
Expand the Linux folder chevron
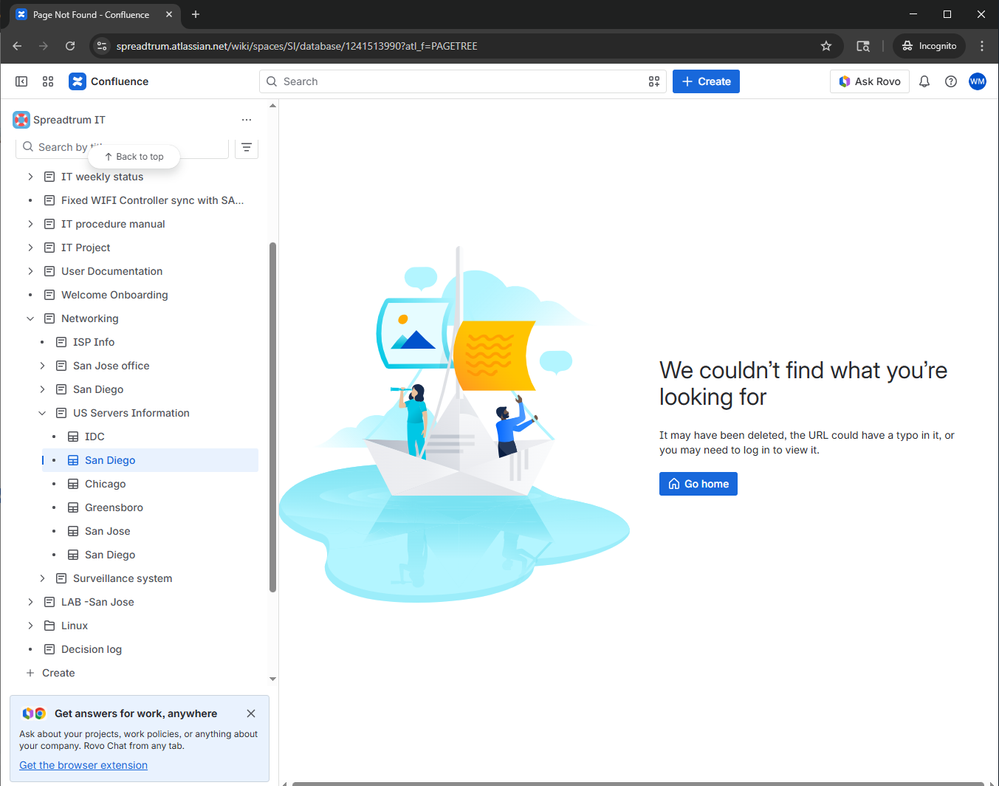tap(30, 626)
